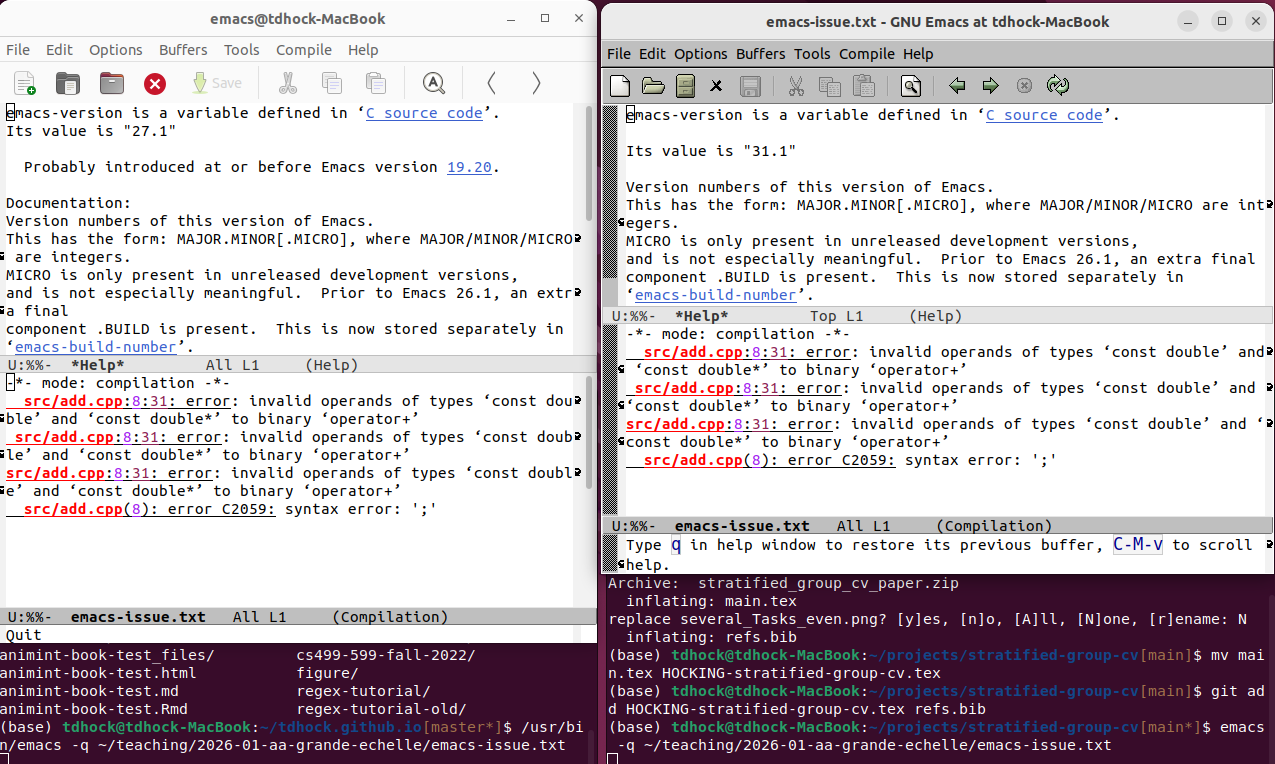Viewport: 1275px width, 764px height.
Task: Open the Compile menu in the right GNU Emacs window
Action: pos(867,54)
